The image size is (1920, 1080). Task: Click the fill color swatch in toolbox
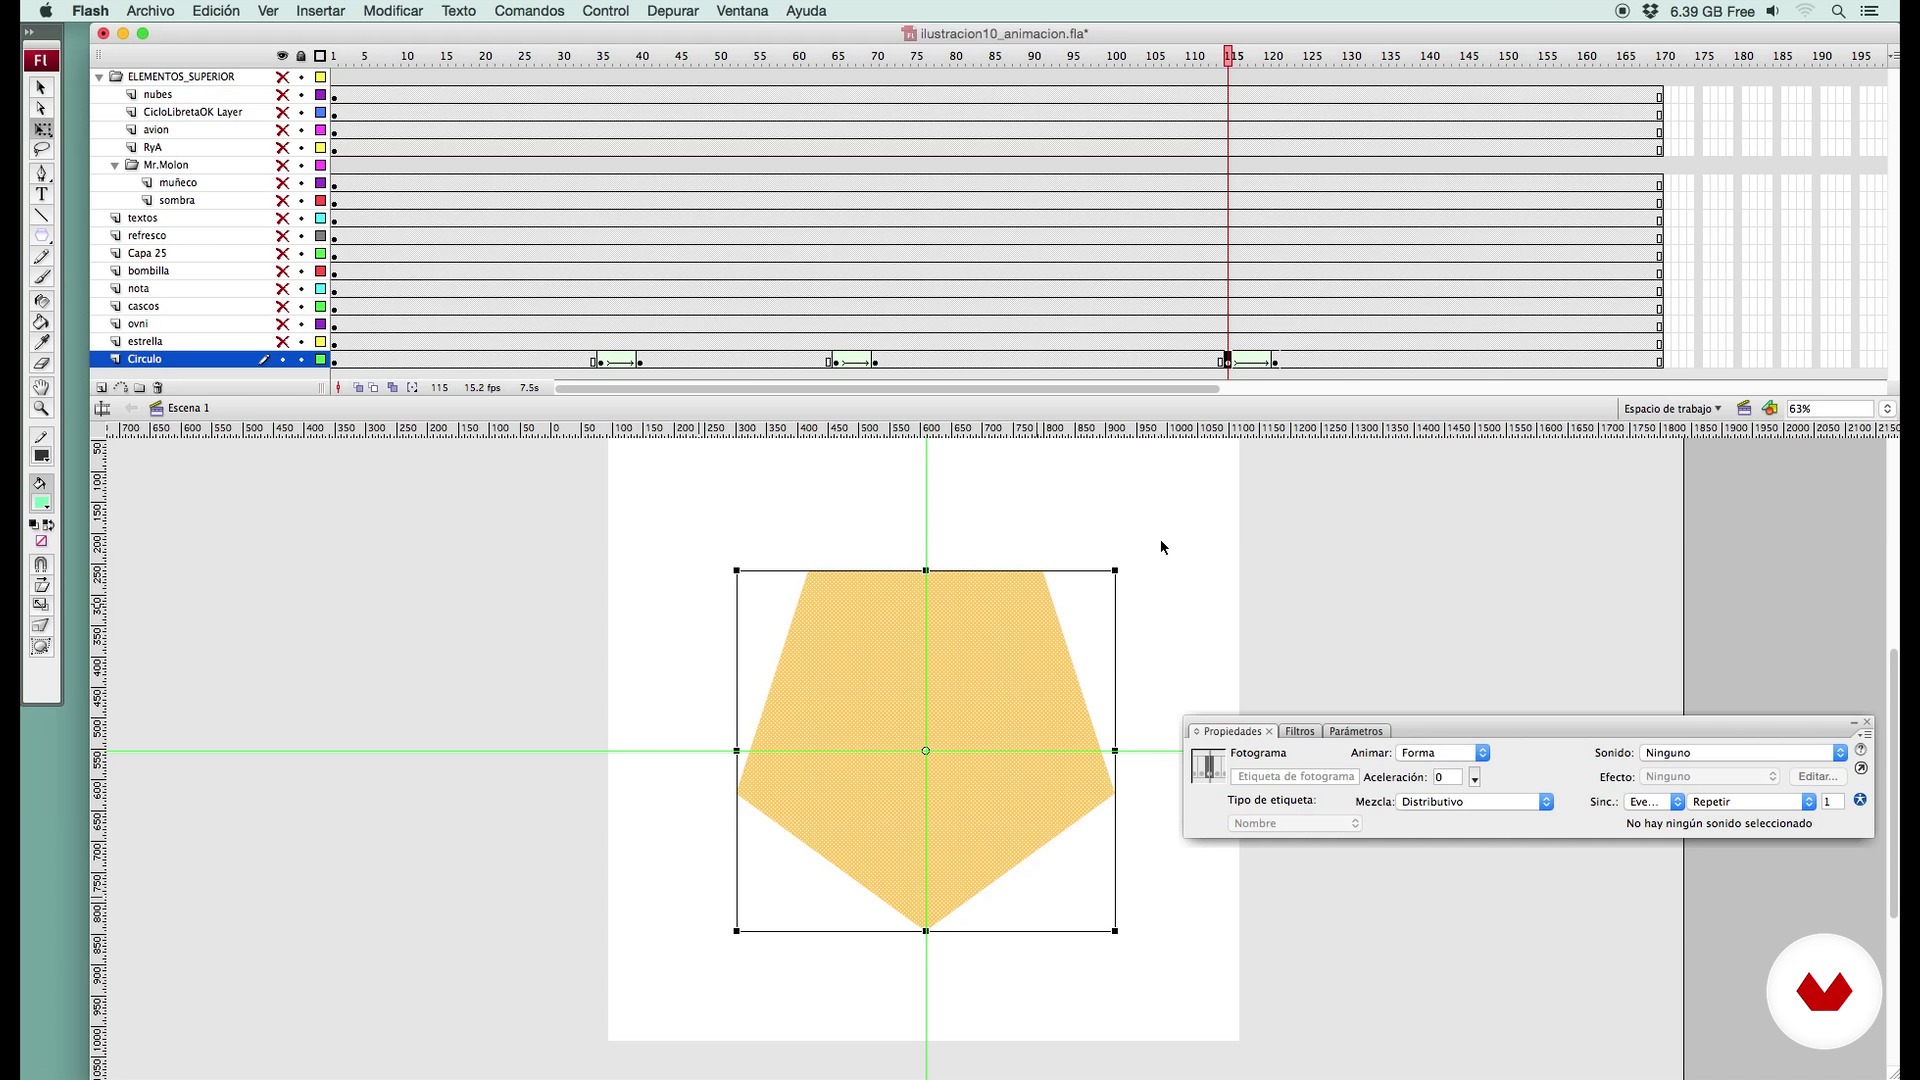41,503
